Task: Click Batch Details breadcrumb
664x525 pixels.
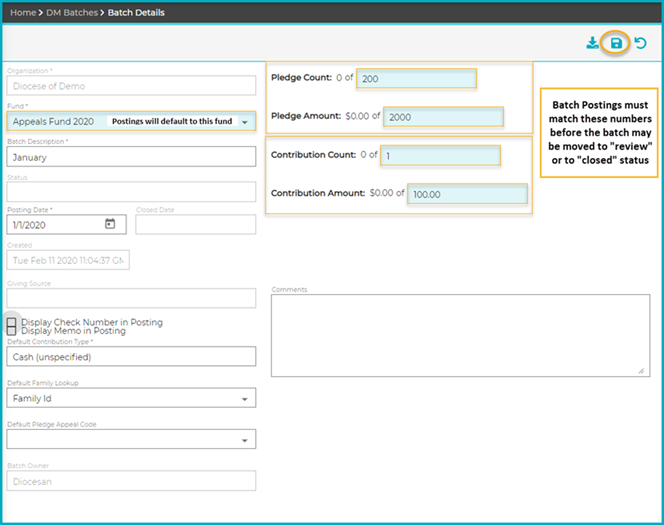Action: pyautogui.click(x=136, y=12)
